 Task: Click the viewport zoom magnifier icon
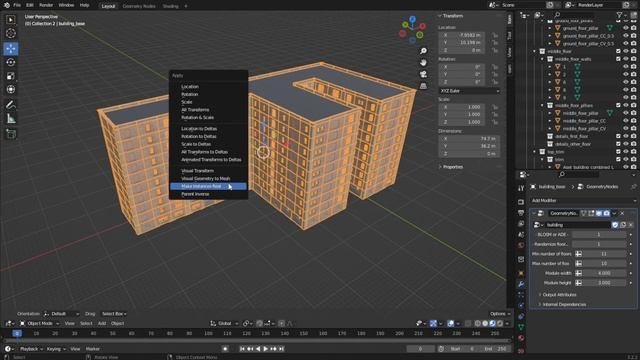tap(423, 51)
